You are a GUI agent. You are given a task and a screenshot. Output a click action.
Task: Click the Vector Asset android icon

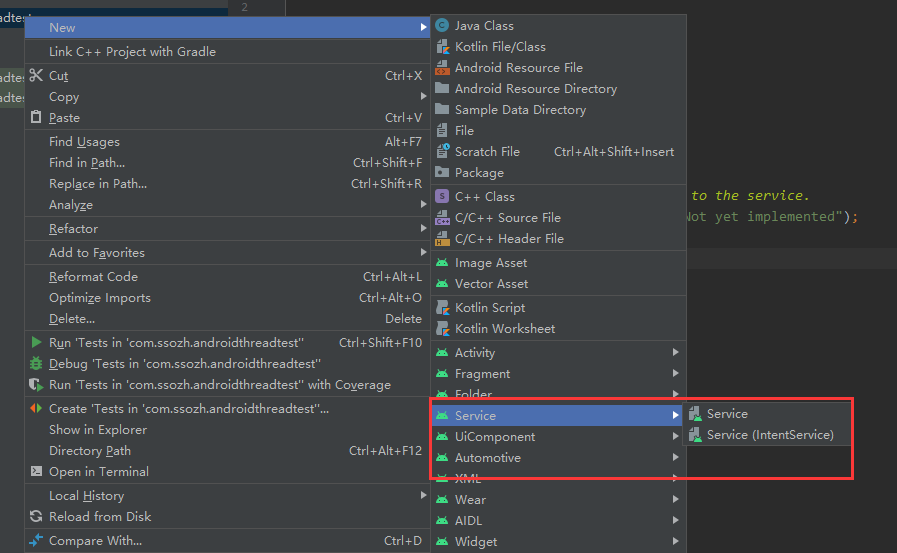(442, 284)
